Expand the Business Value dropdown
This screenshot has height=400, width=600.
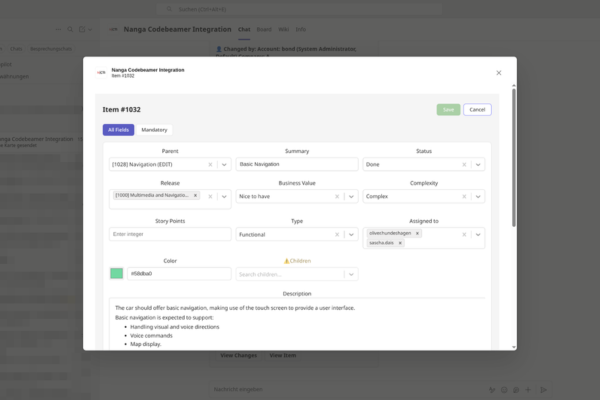[x=351, y=196]
